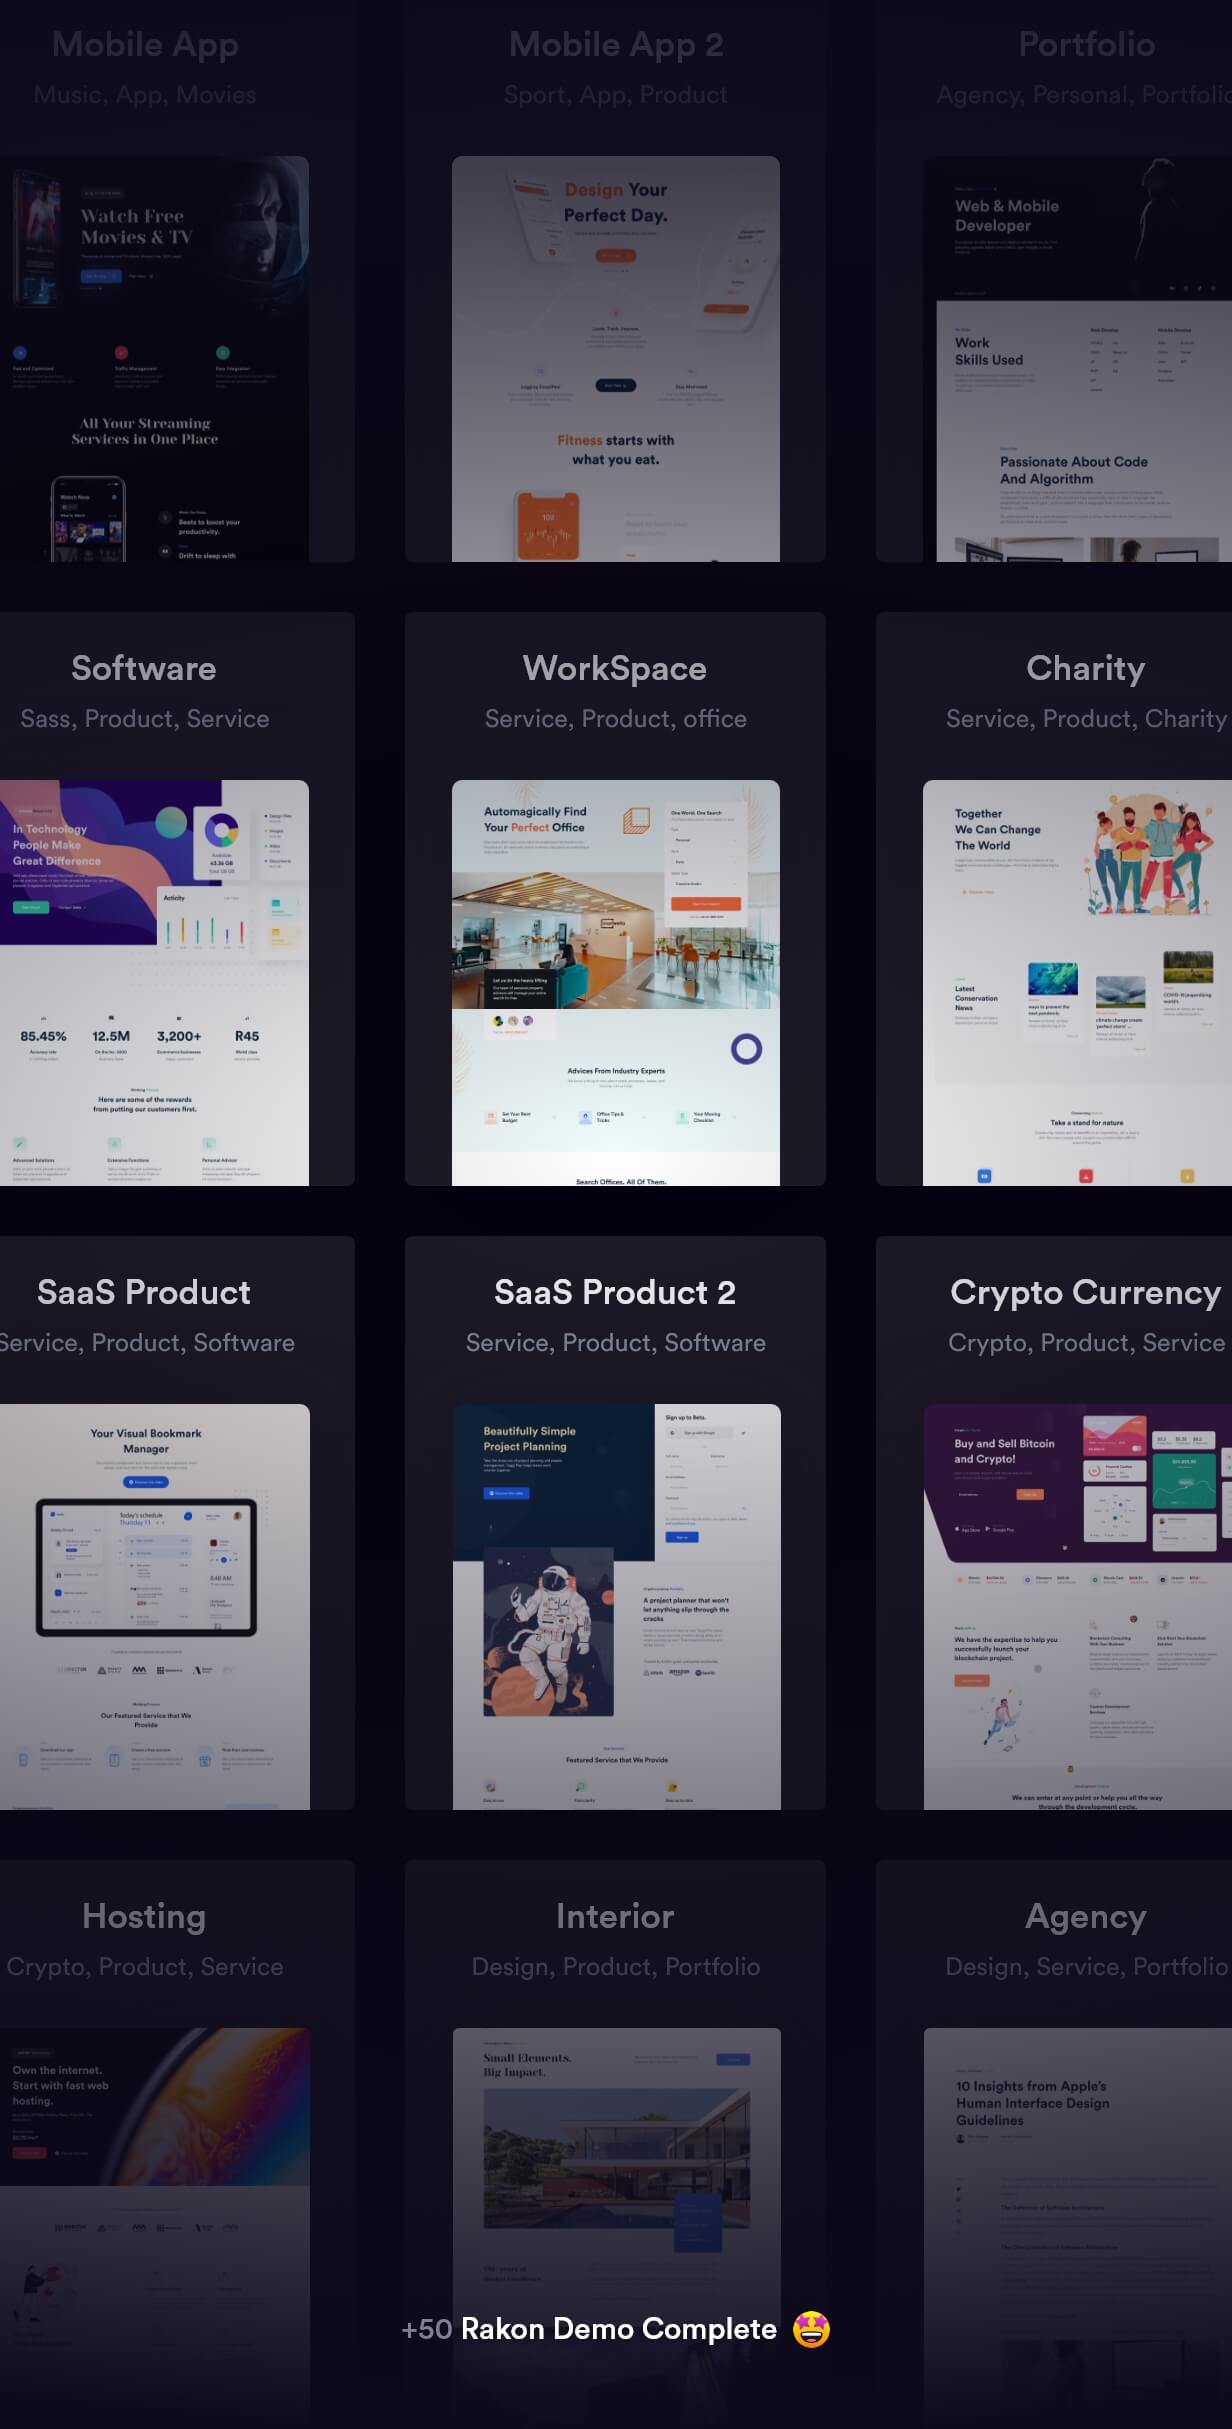
Task: Select the SaaS Product bookmark manager preview
Action: click(x=154, y=1607)
